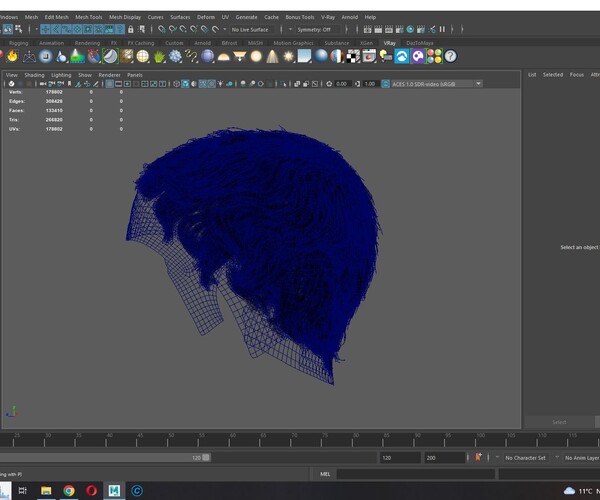Click the Focus item in Attribute Editor
600x500 pixels.
577,75
